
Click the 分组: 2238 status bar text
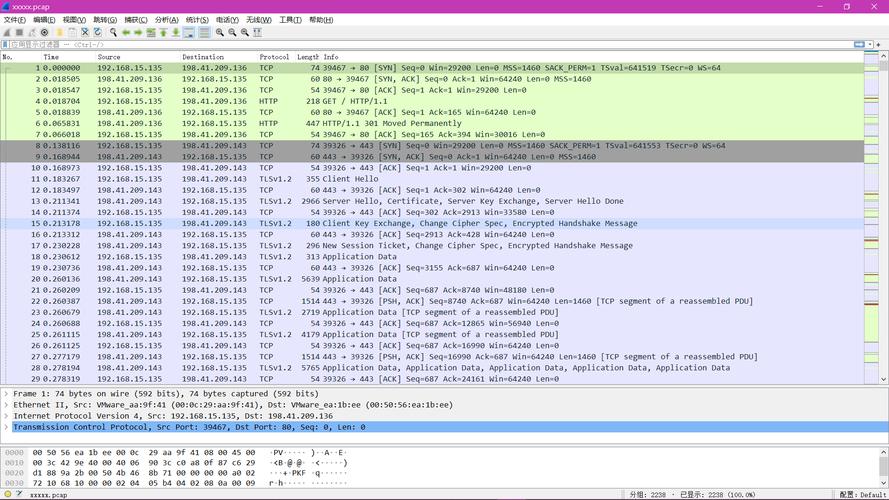[x=647, y=494]
